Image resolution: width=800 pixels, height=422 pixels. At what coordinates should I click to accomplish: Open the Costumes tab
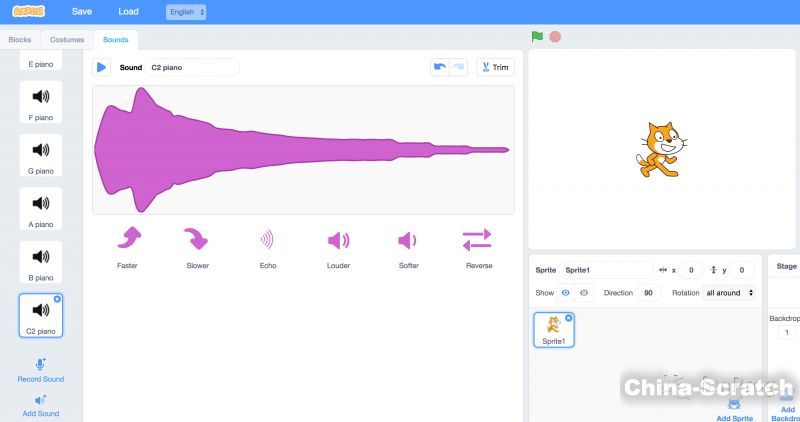67,40
